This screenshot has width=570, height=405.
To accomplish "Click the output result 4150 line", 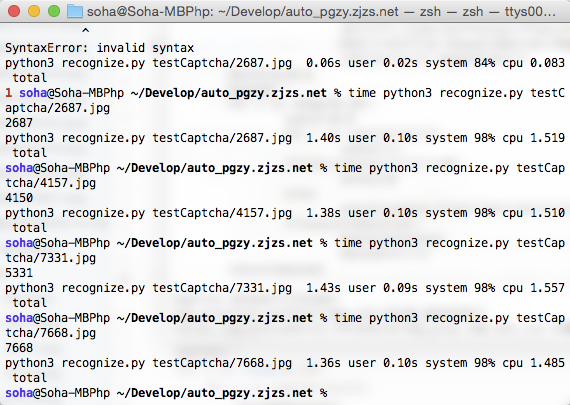I will coord(19,198).
